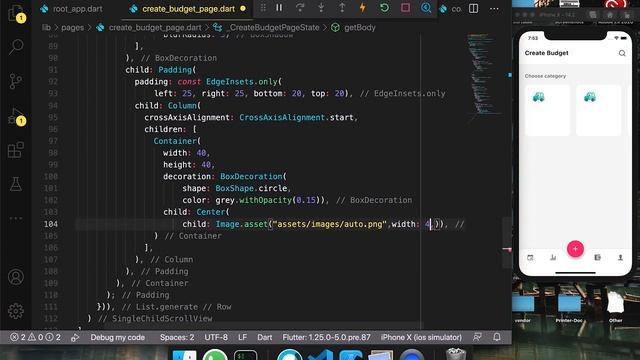This screenshot has width=640, height=360.
Task: Open the Testing flask view
Action: pyautogui.click(x=16, y=184)
